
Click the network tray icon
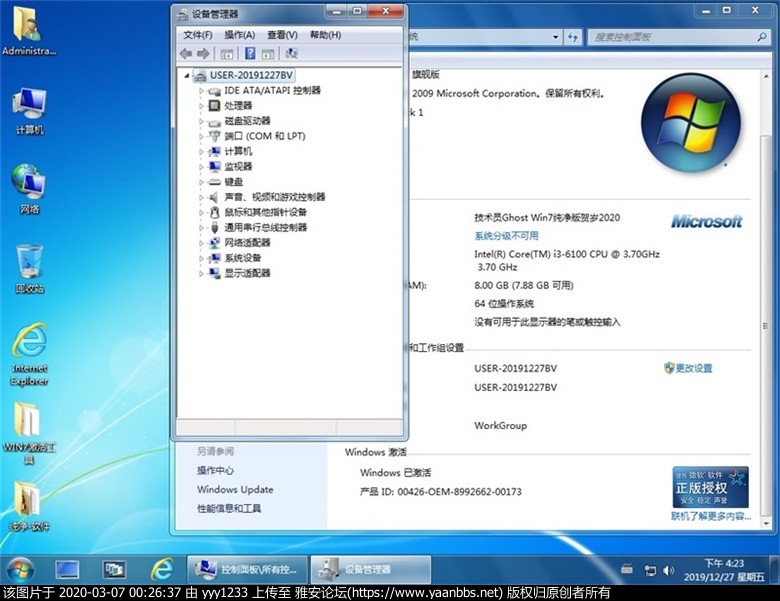coord(650,571)
